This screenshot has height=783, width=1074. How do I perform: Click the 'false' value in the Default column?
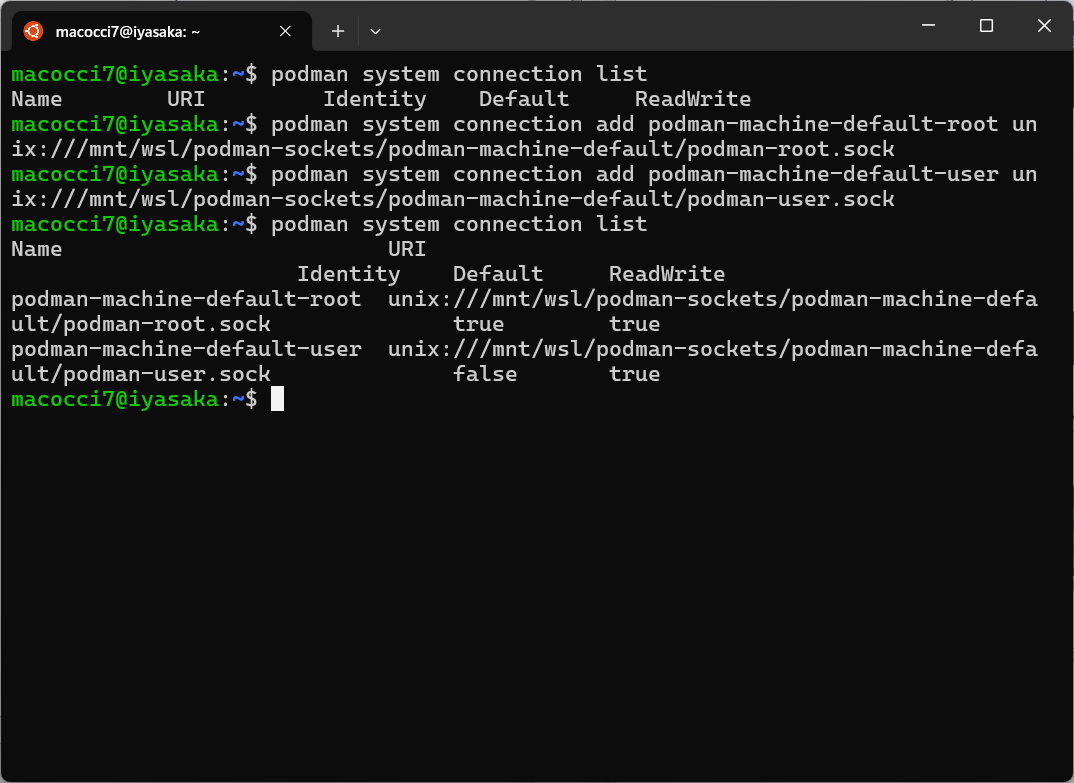(485, 374)
